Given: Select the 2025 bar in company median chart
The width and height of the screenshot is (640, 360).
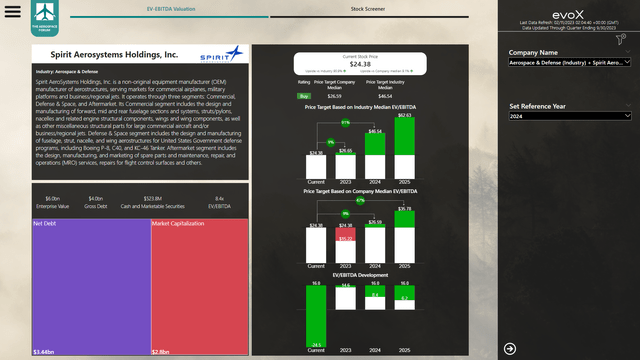Looking at the screenshot, I should pyautogui.click(x=404, y=237).
